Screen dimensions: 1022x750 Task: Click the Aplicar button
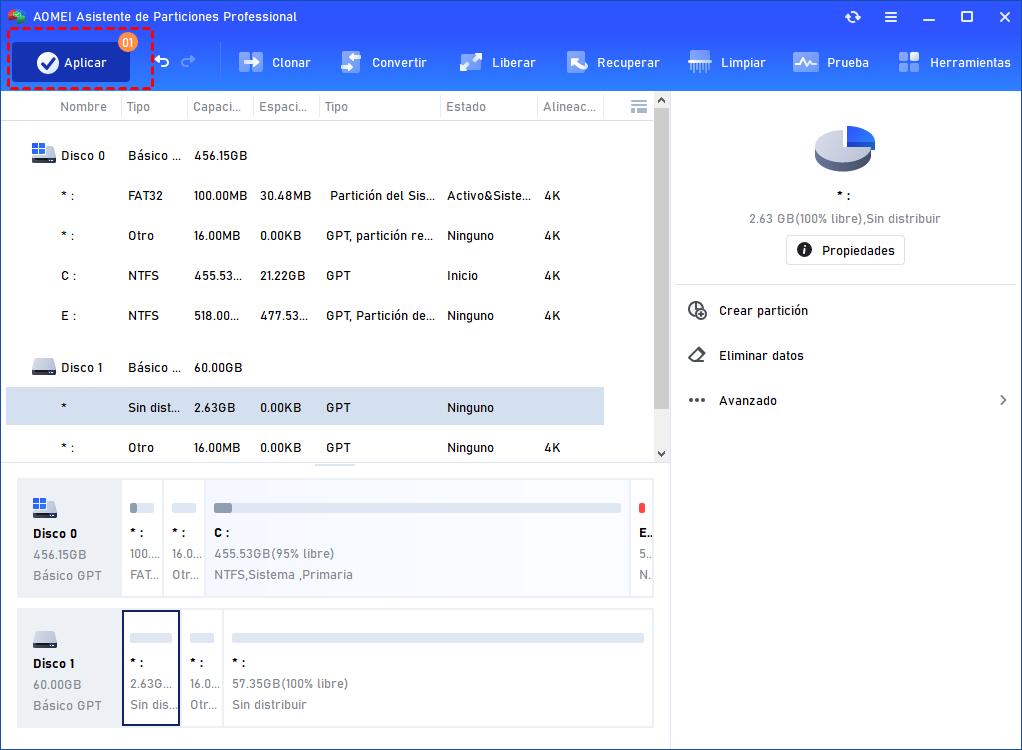coord(71,63)
